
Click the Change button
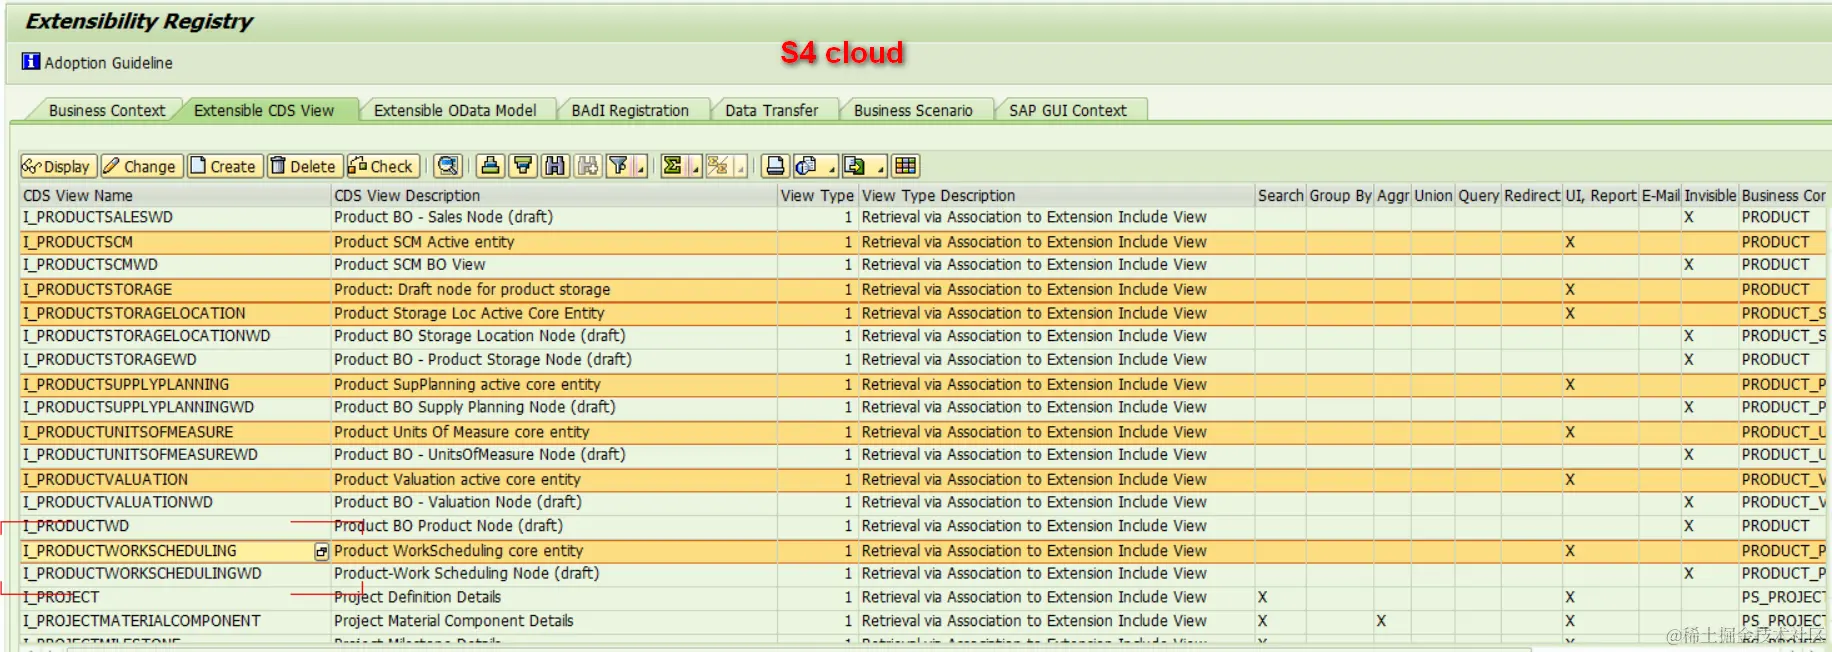(141, 166)
